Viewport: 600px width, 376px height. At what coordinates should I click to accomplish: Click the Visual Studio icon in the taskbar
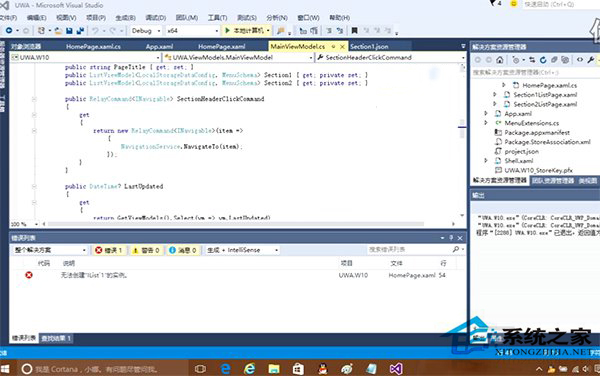coord(396,369)
